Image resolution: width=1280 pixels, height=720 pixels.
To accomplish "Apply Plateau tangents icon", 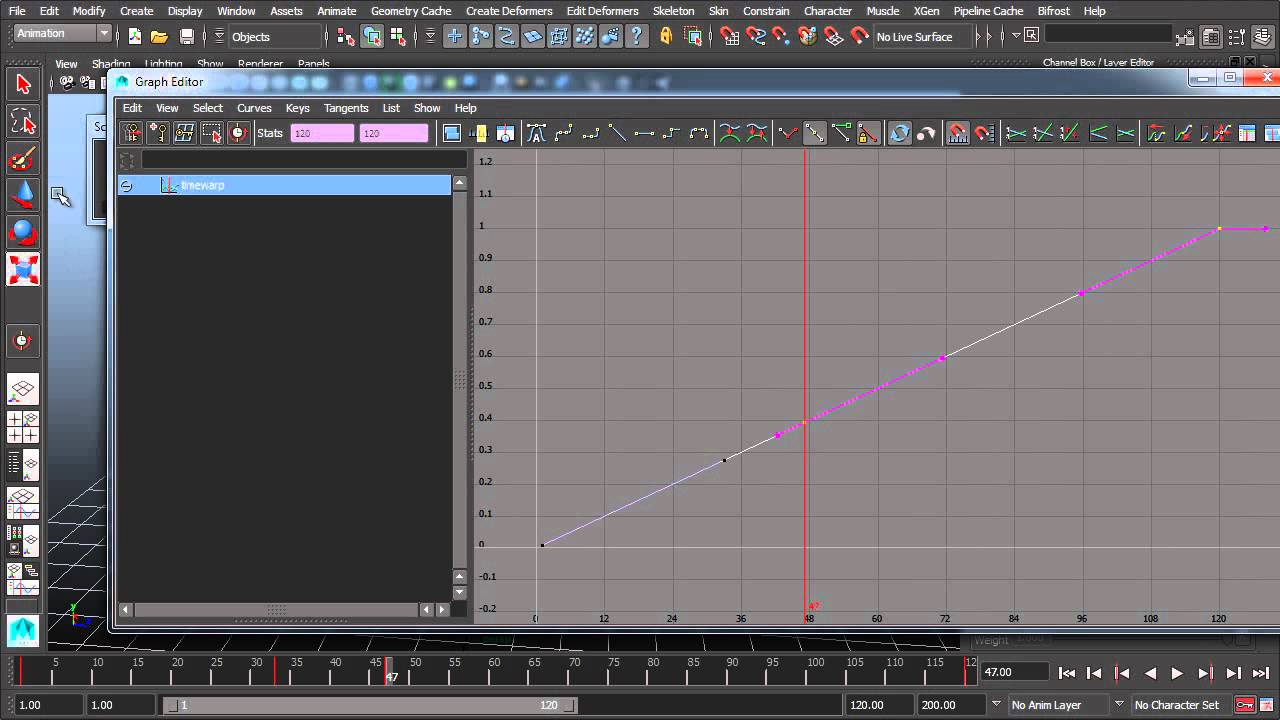I will [699, 133].
